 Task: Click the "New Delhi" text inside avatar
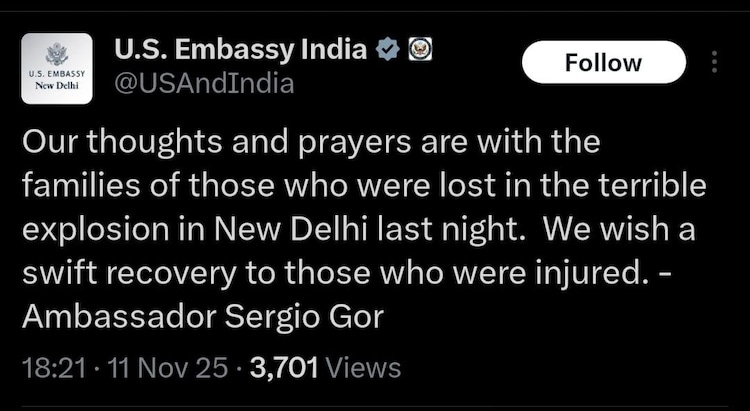(57, 85)
